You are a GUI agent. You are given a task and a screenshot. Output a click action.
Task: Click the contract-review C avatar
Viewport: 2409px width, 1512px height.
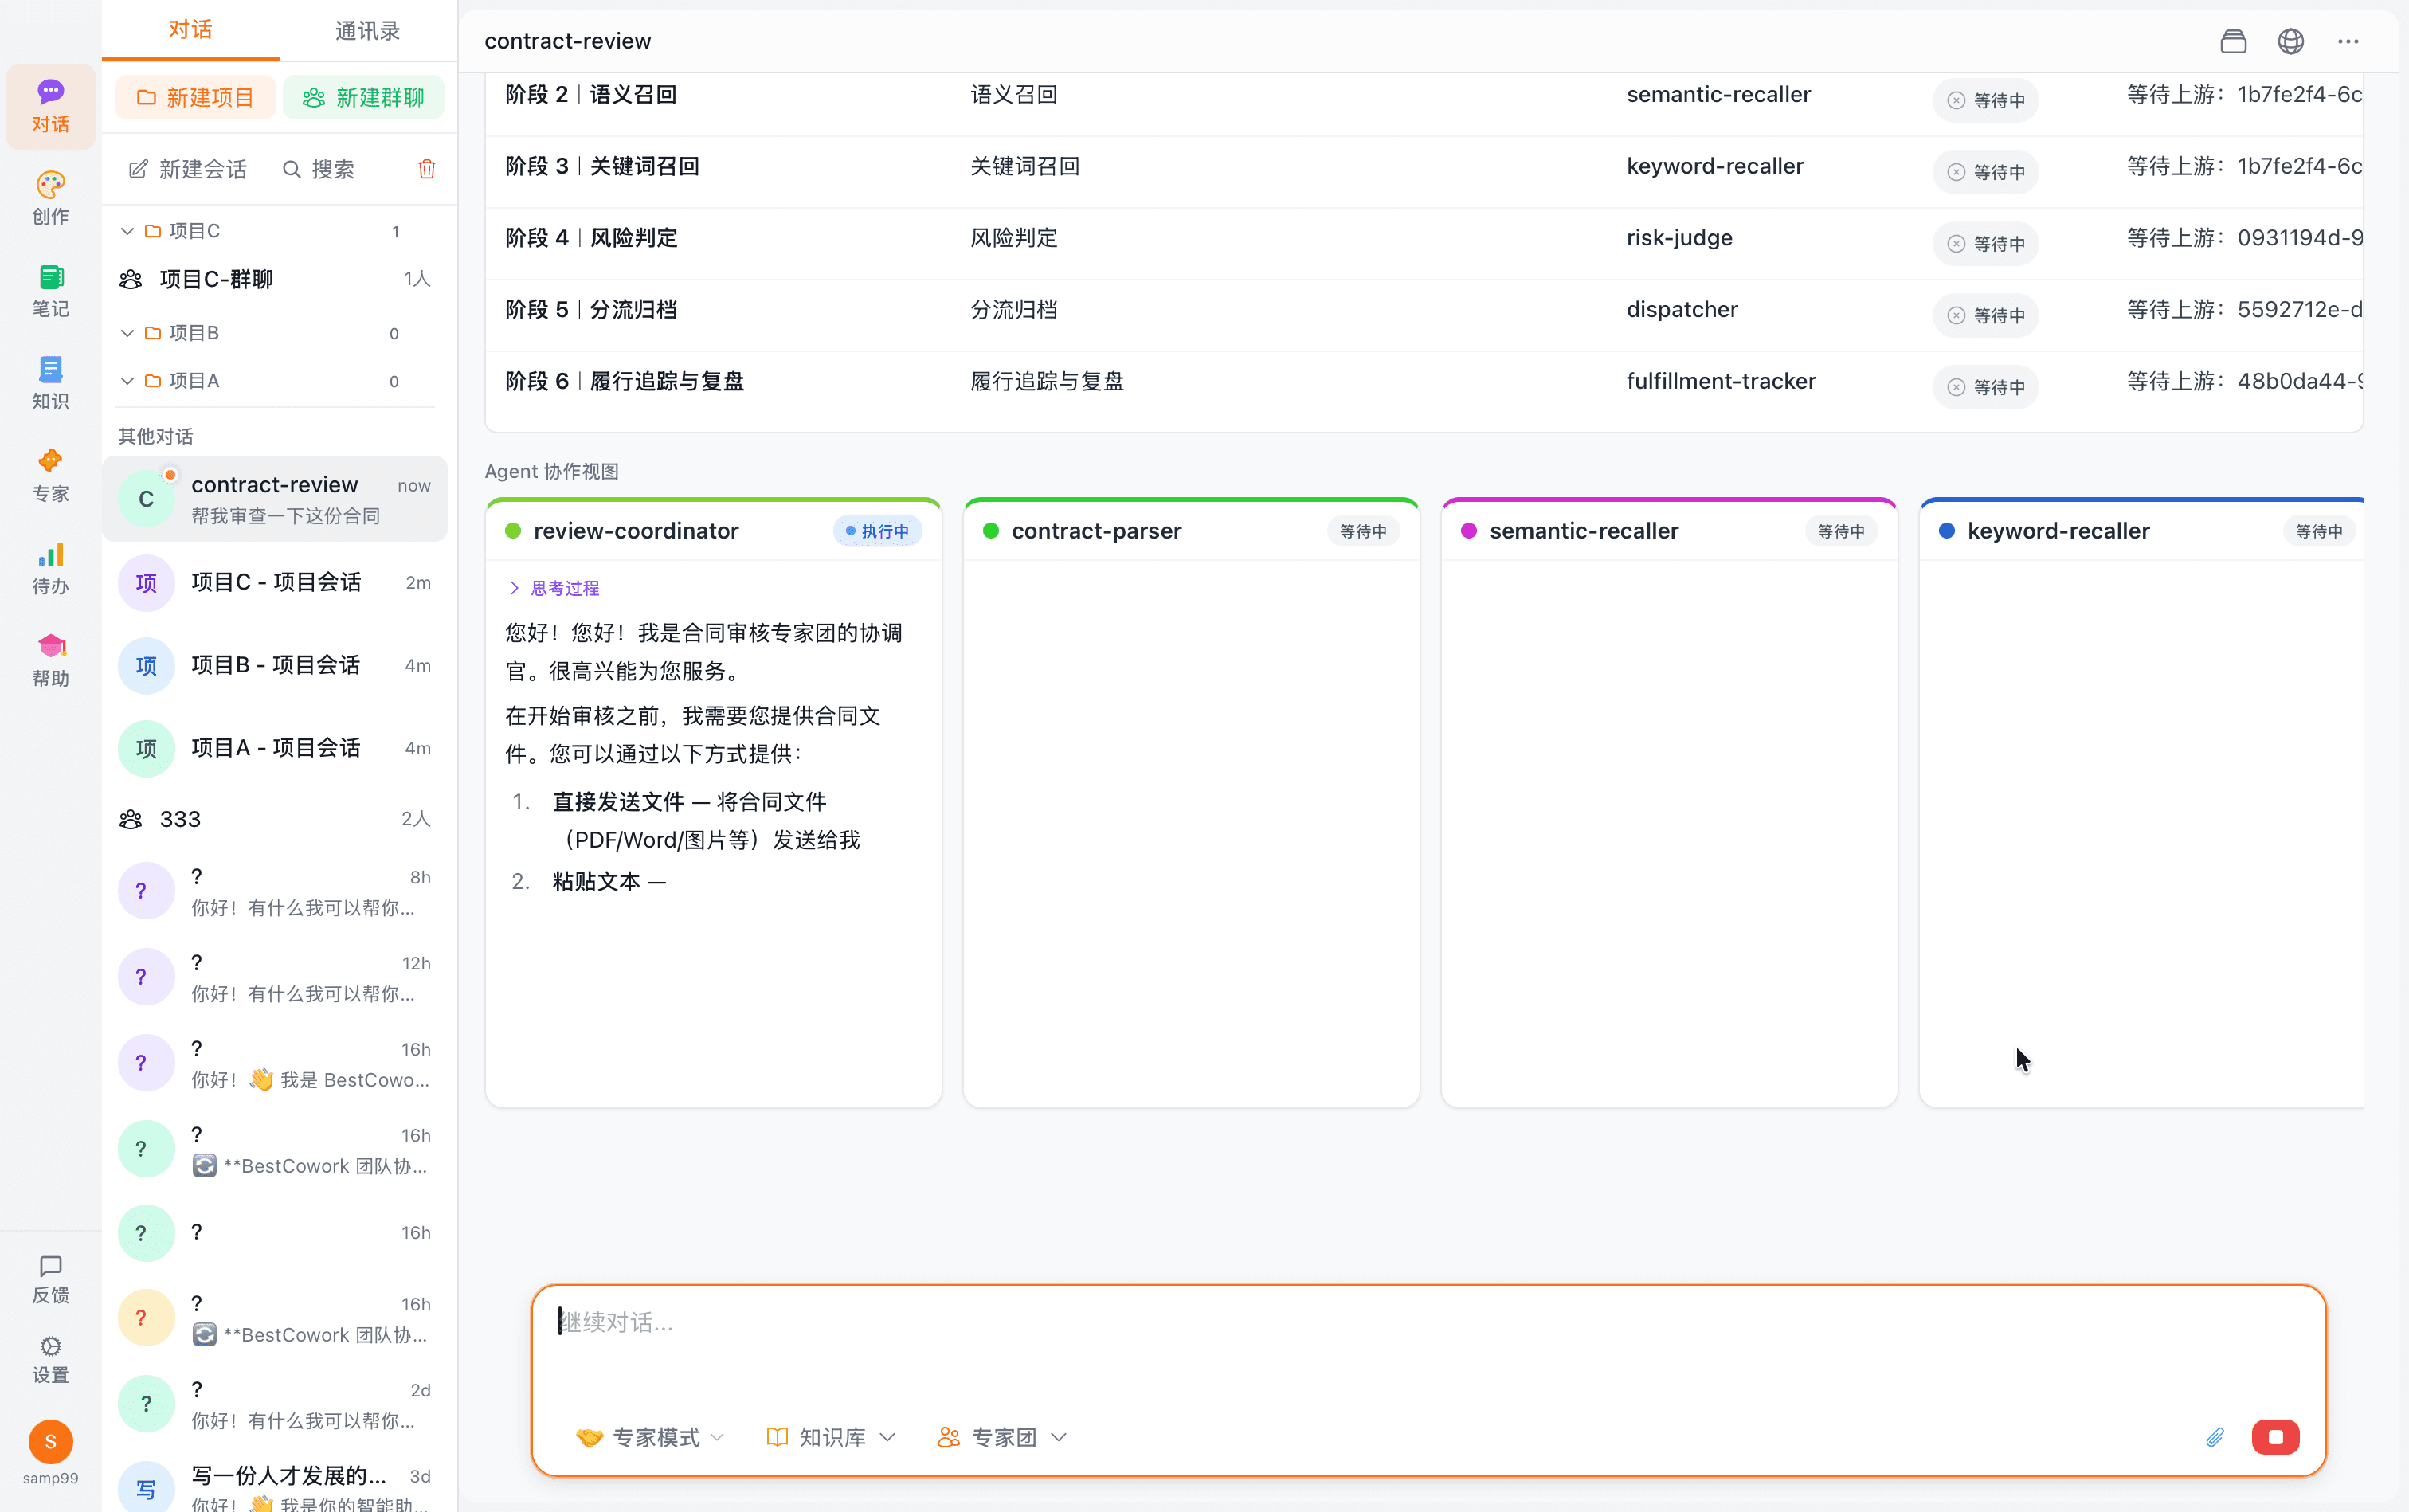(x=146, y=498)
